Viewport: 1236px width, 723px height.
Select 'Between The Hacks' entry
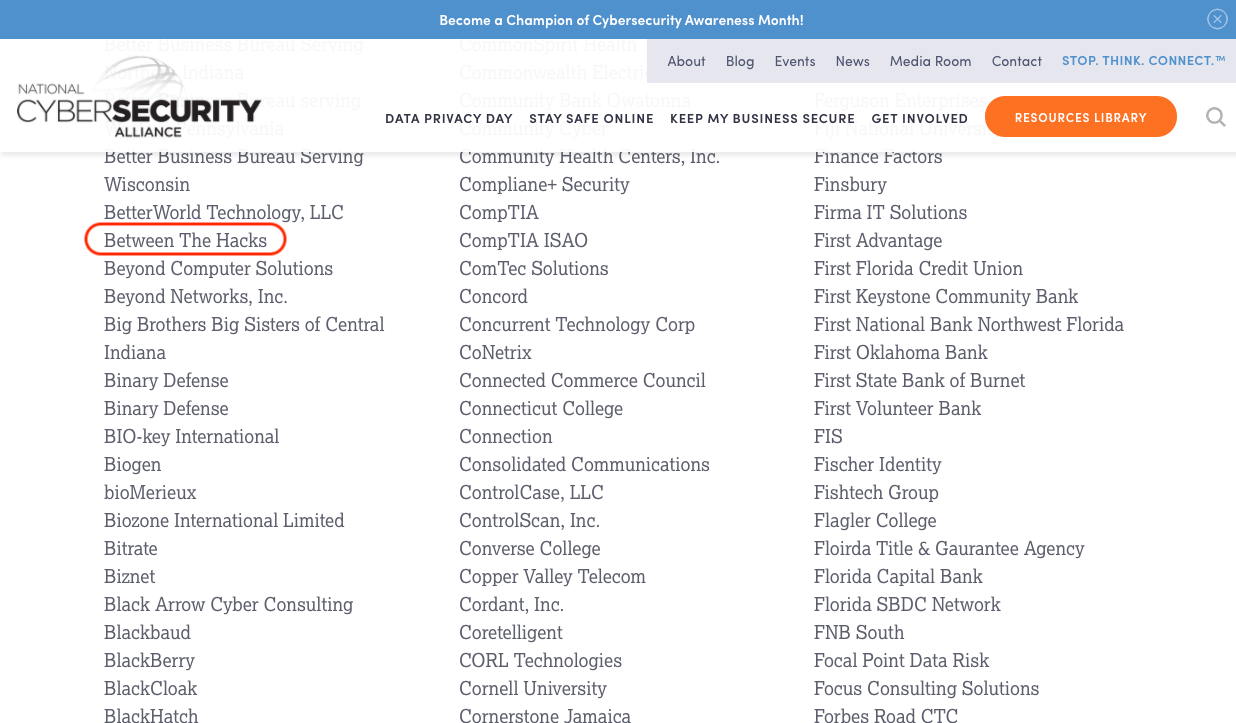coord(186,240)
